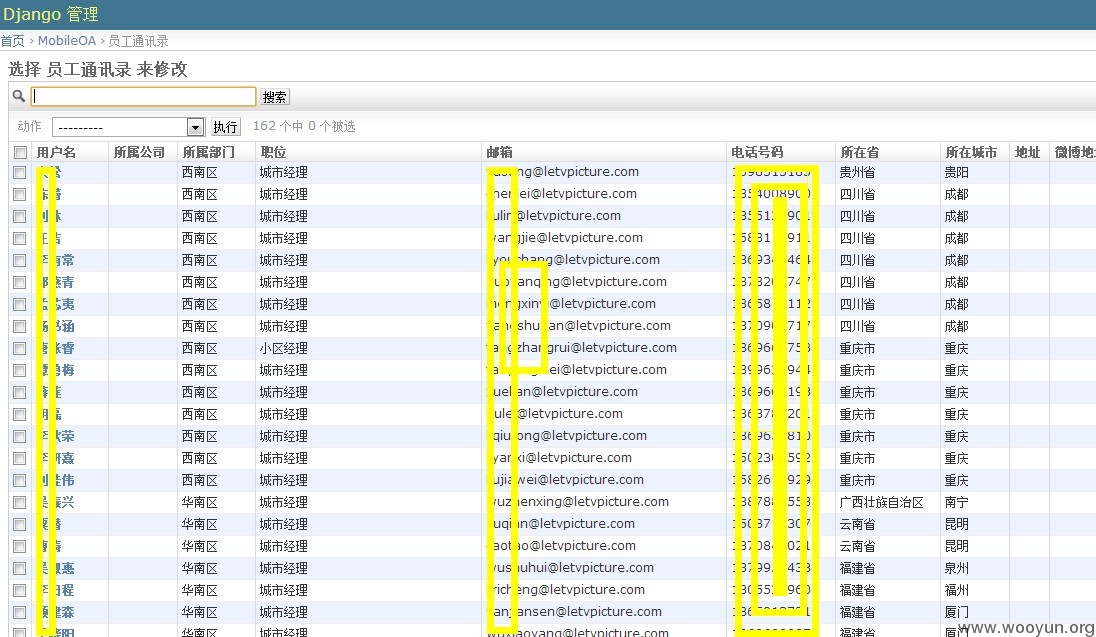Open the MobileOA breadcrumb link

pos(66,41)
